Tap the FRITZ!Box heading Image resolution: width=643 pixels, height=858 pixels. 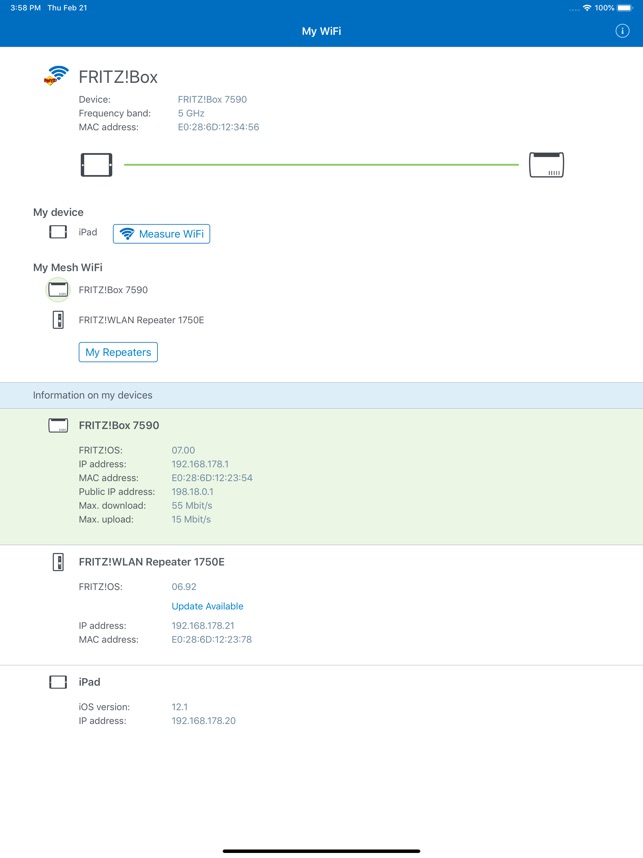[x=118, y=77]
